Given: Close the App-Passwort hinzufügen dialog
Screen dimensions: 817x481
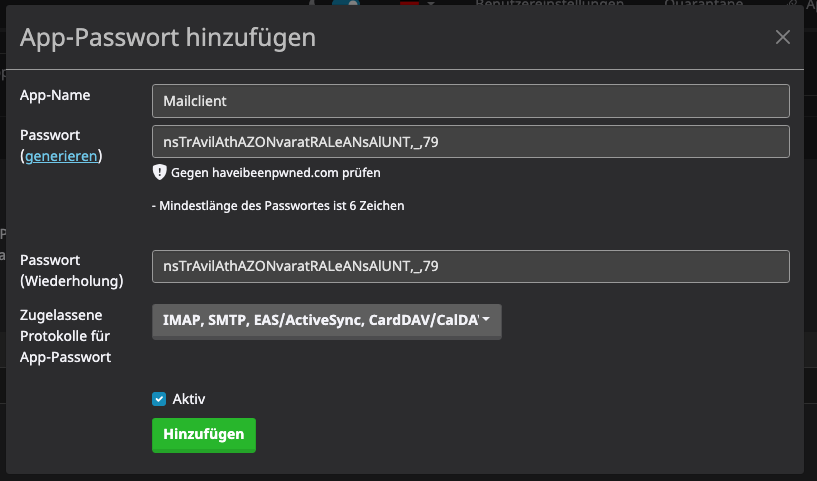Looking at the screenshot, I should tap(783, 38).
